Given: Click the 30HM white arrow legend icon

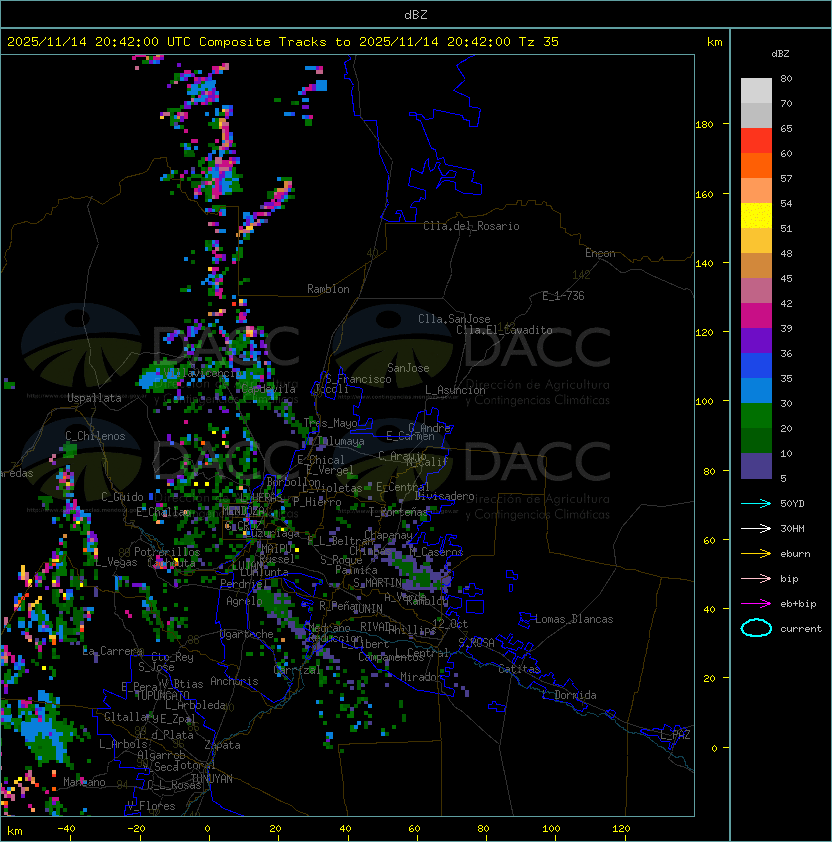Looking at the screenshot, I should click(x=756, y=528).
